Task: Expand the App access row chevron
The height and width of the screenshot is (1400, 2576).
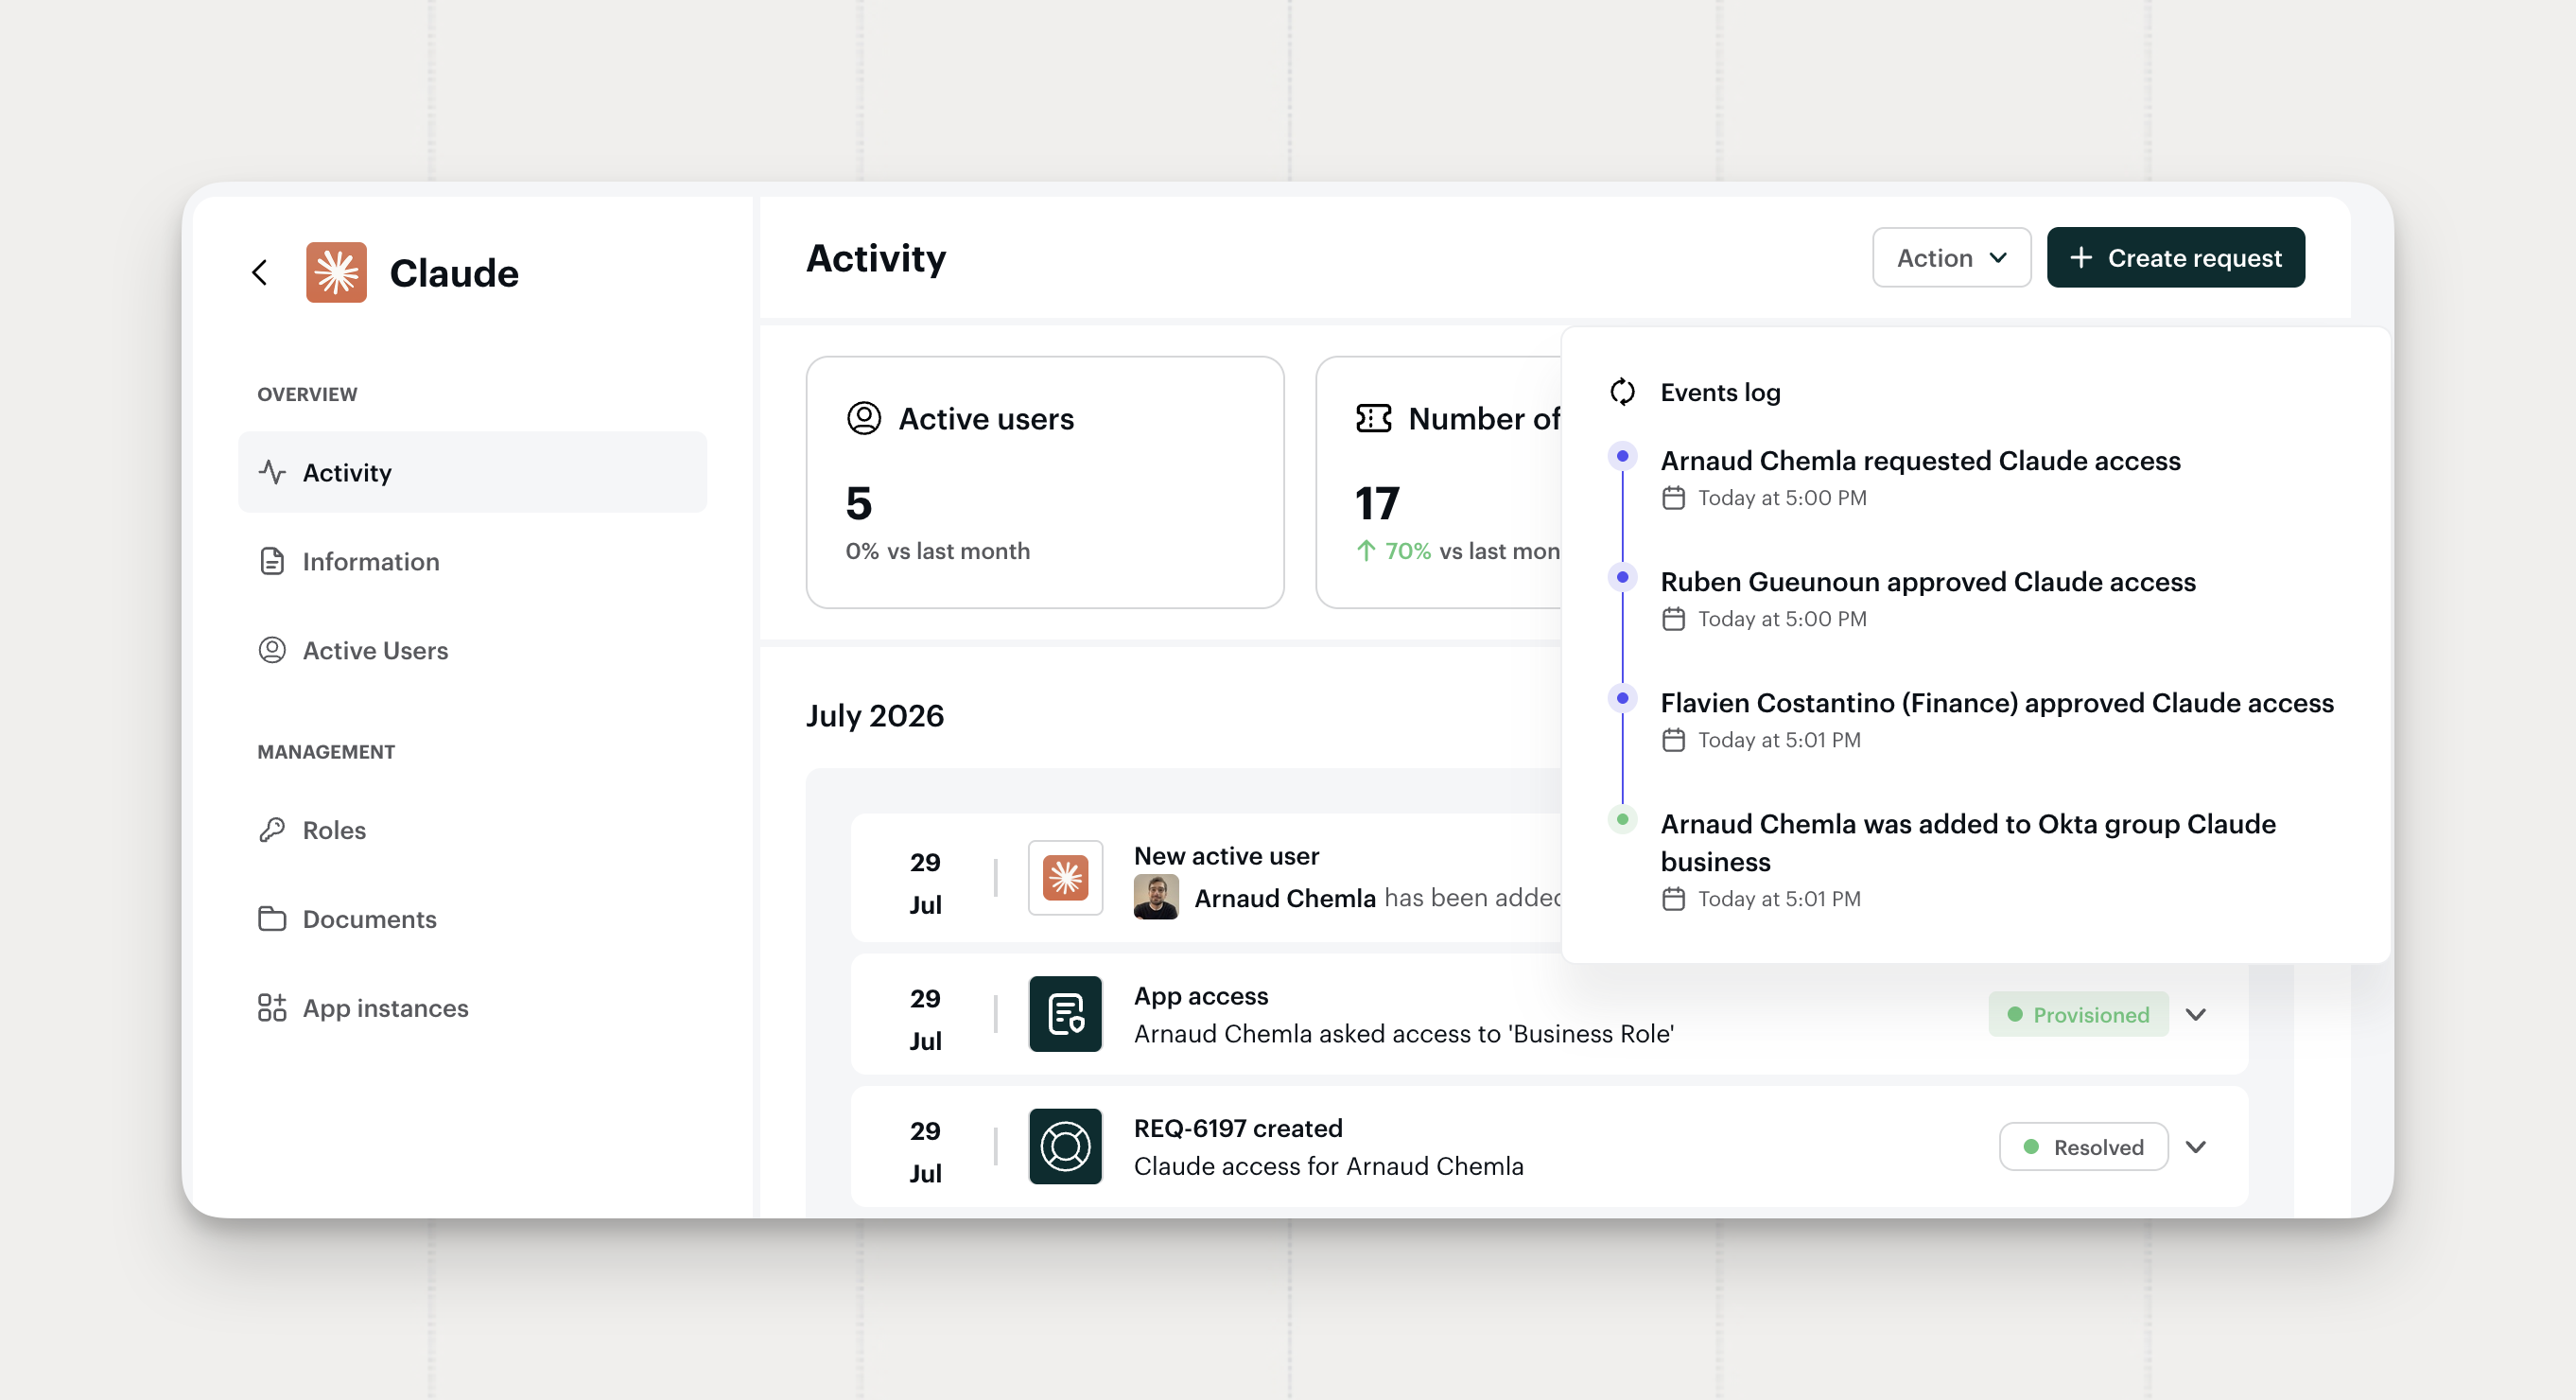Action: 2196,1014
